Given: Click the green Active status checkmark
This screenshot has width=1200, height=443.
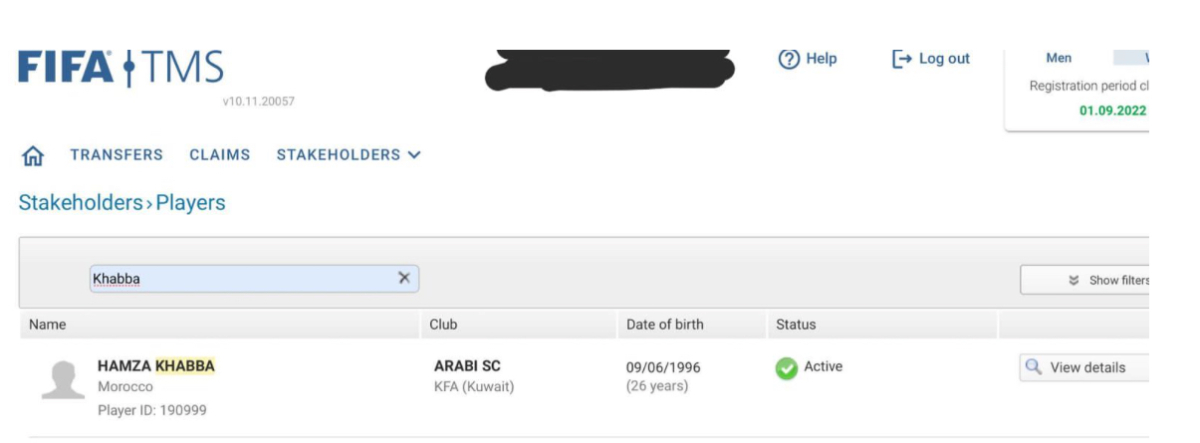Looking at the screenshot, I should (786, 368).
